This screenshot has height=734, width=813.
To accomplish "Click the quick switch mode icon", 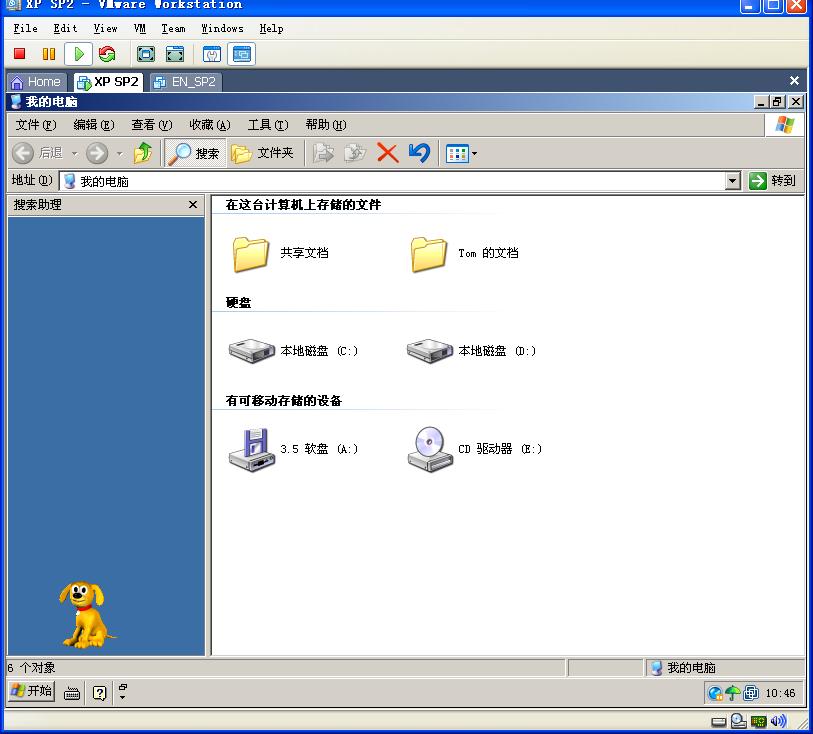I will coord(175,54).
